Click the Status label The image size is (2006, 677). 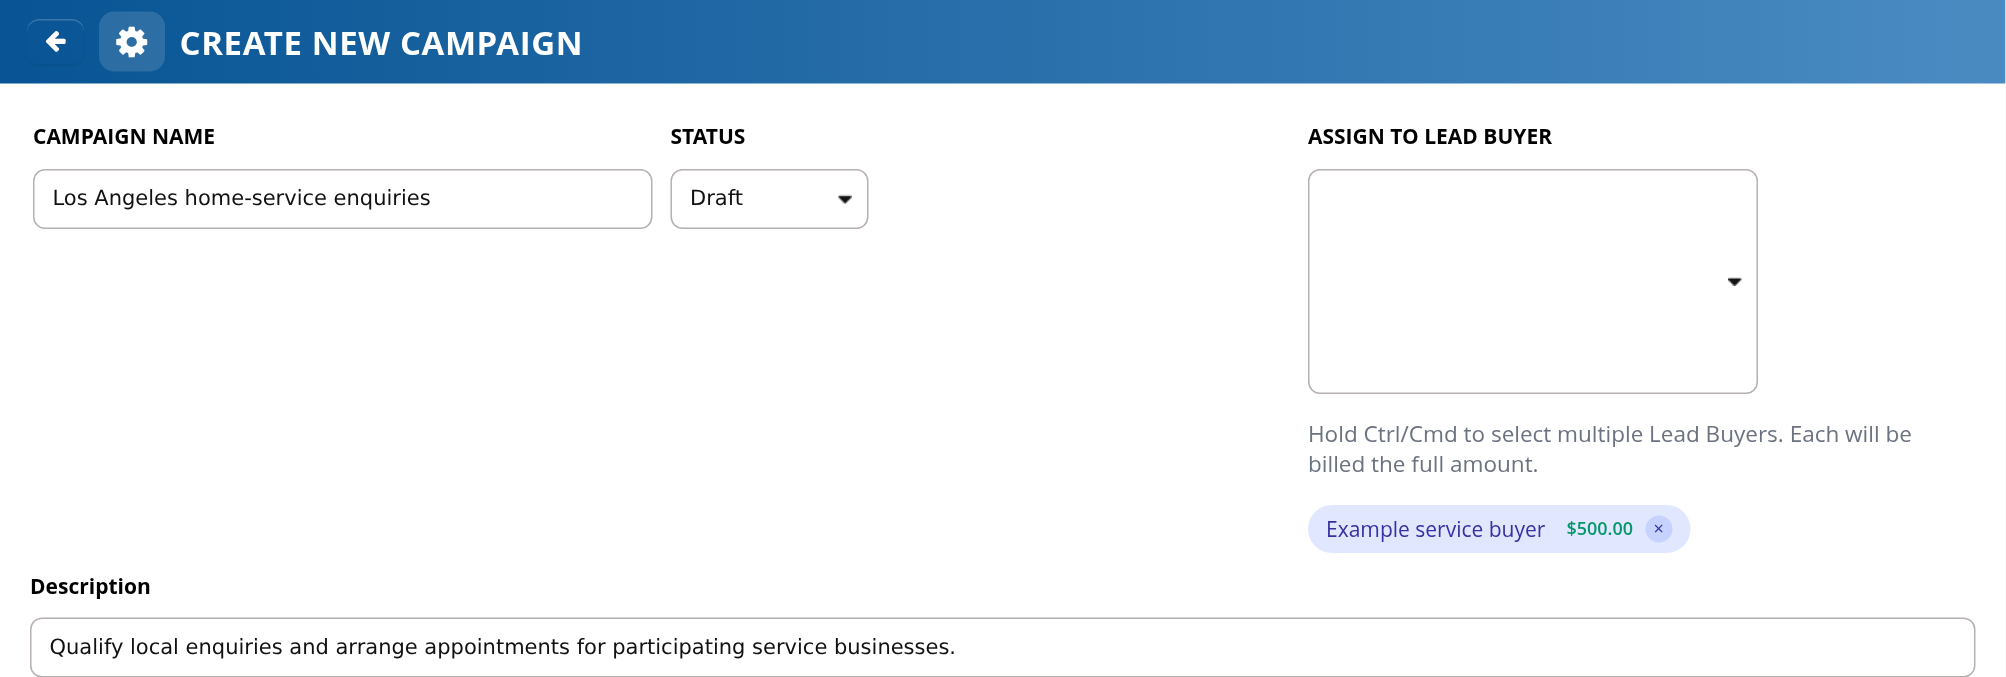(708, 137)
